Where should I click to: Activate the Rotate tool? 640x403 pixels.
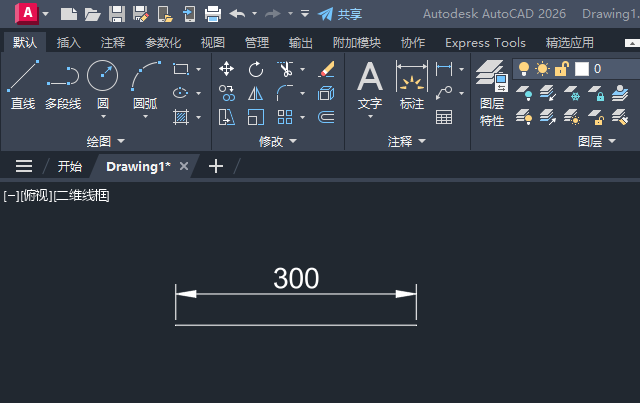tap(256, 69)
